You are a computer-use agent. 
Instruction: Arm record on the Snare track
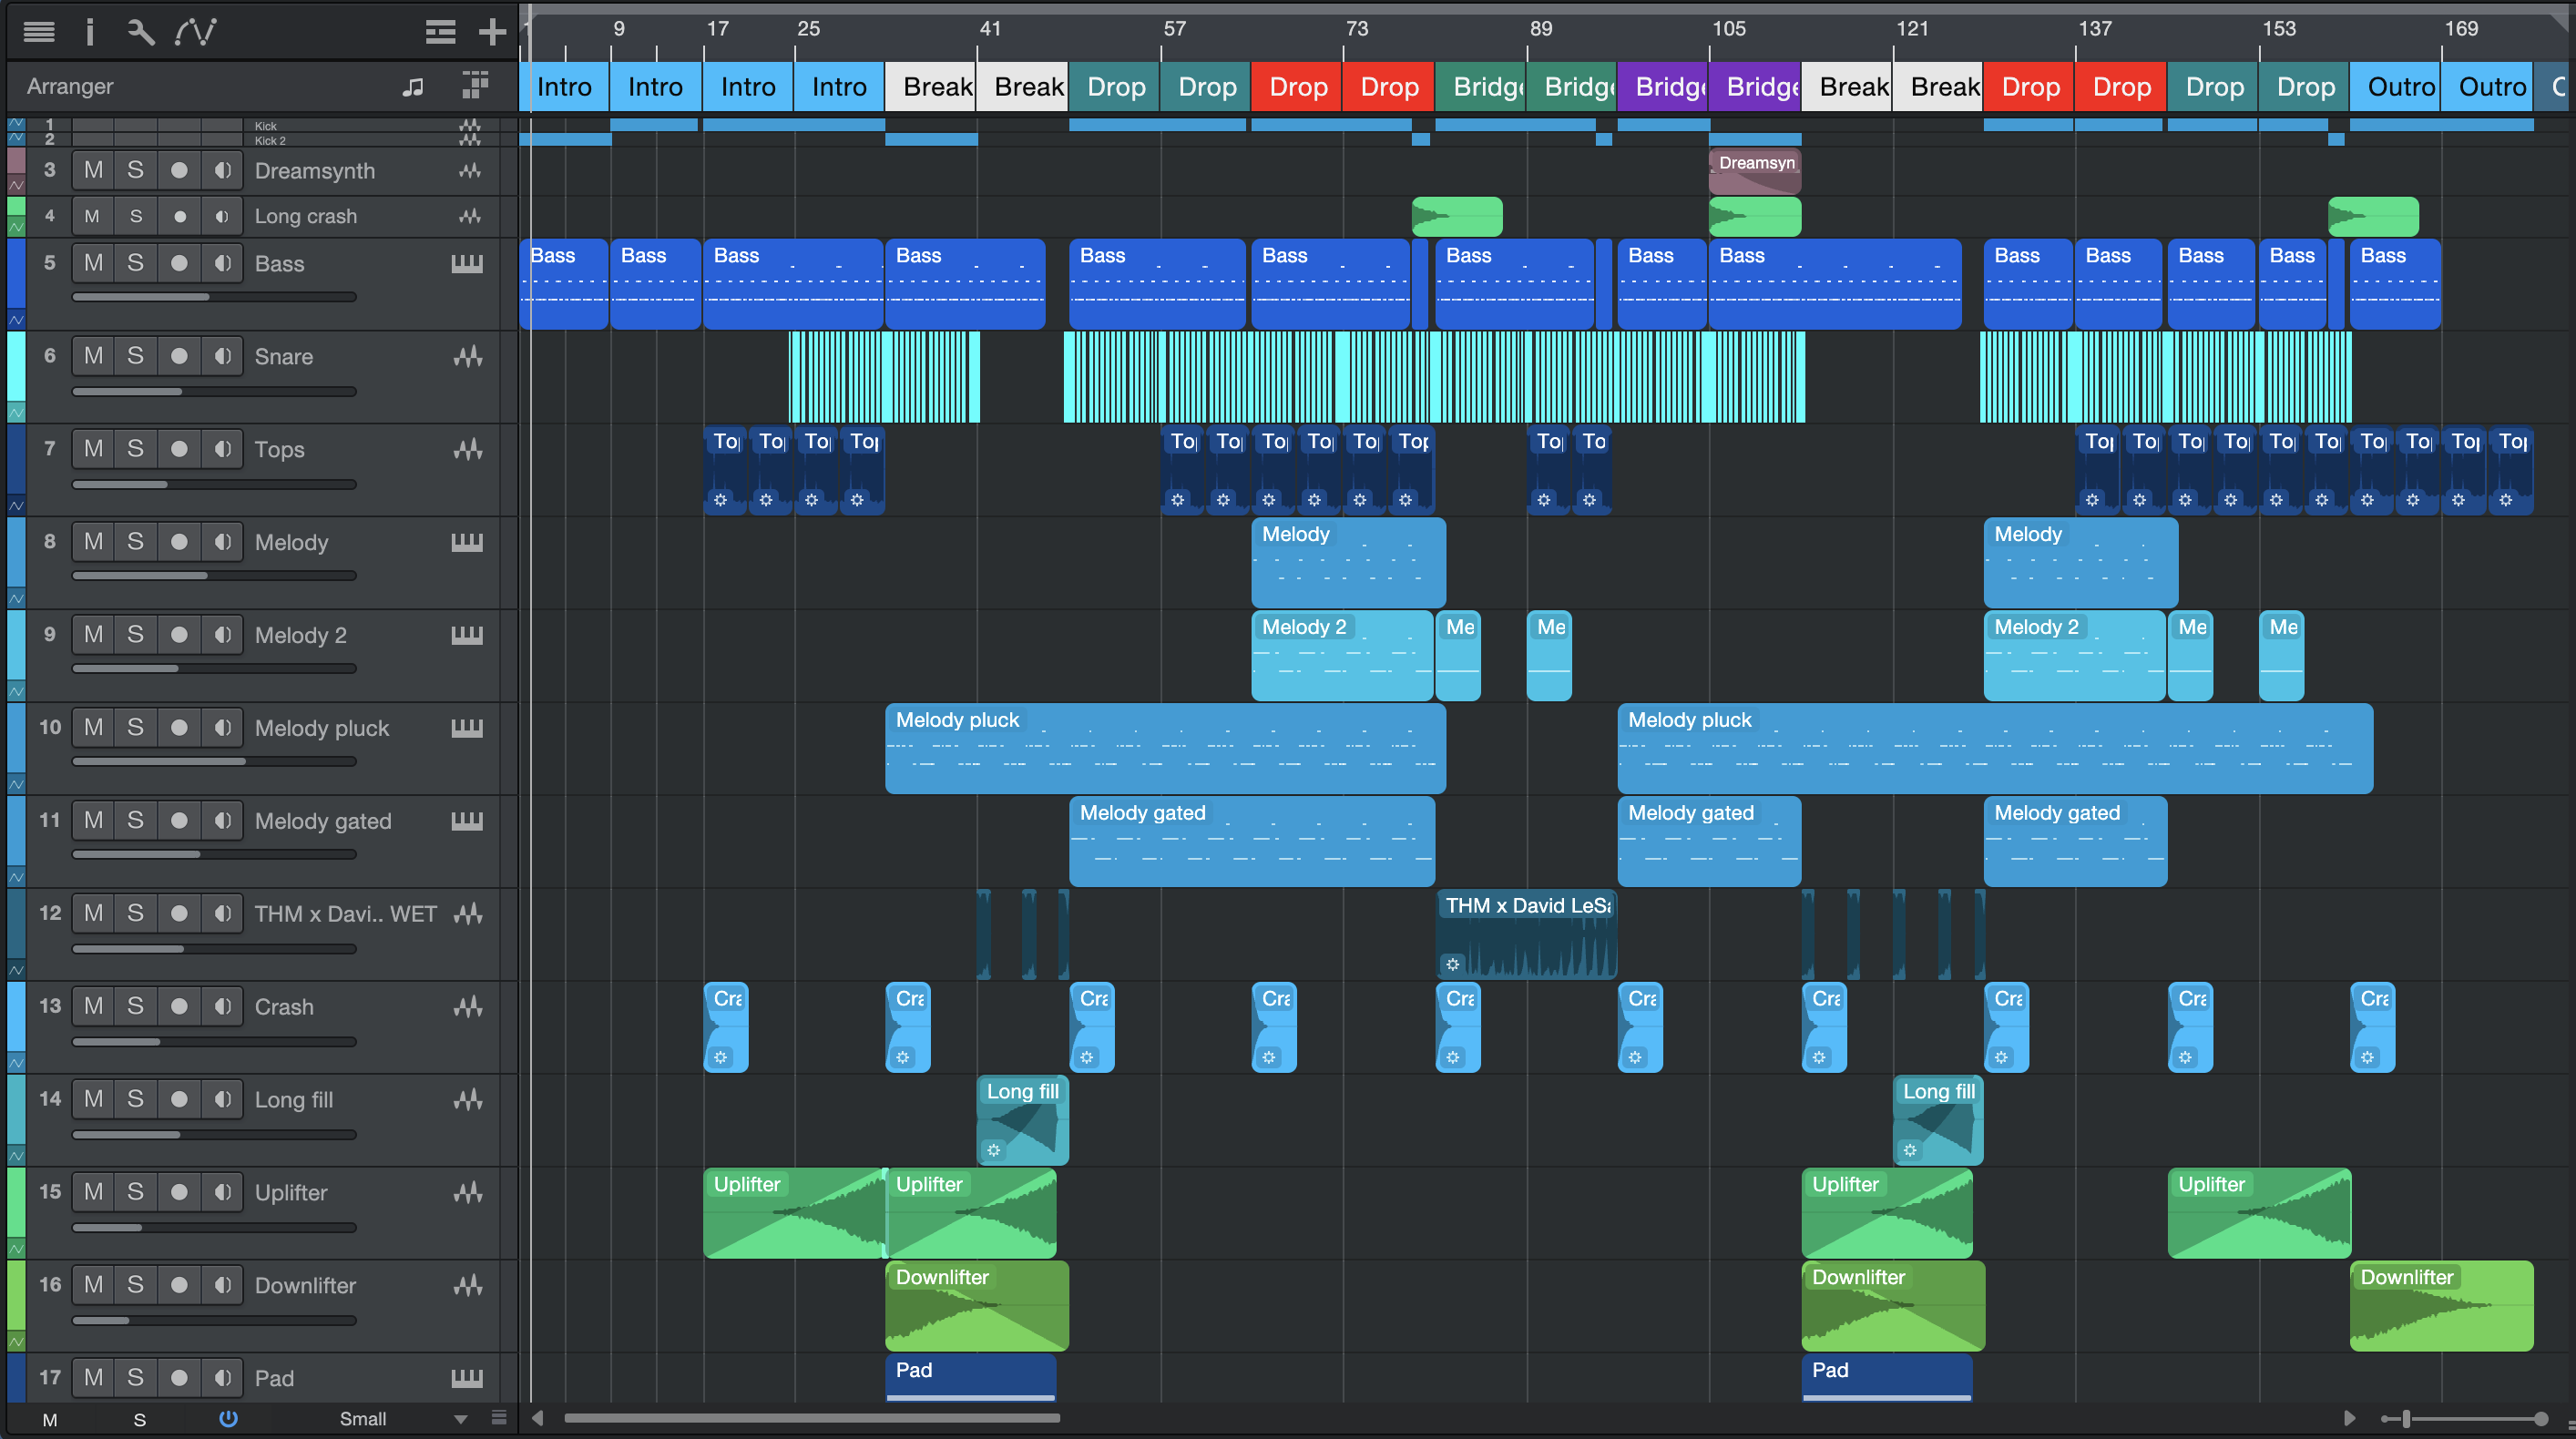pyautogui.click(x=179, y=356)
